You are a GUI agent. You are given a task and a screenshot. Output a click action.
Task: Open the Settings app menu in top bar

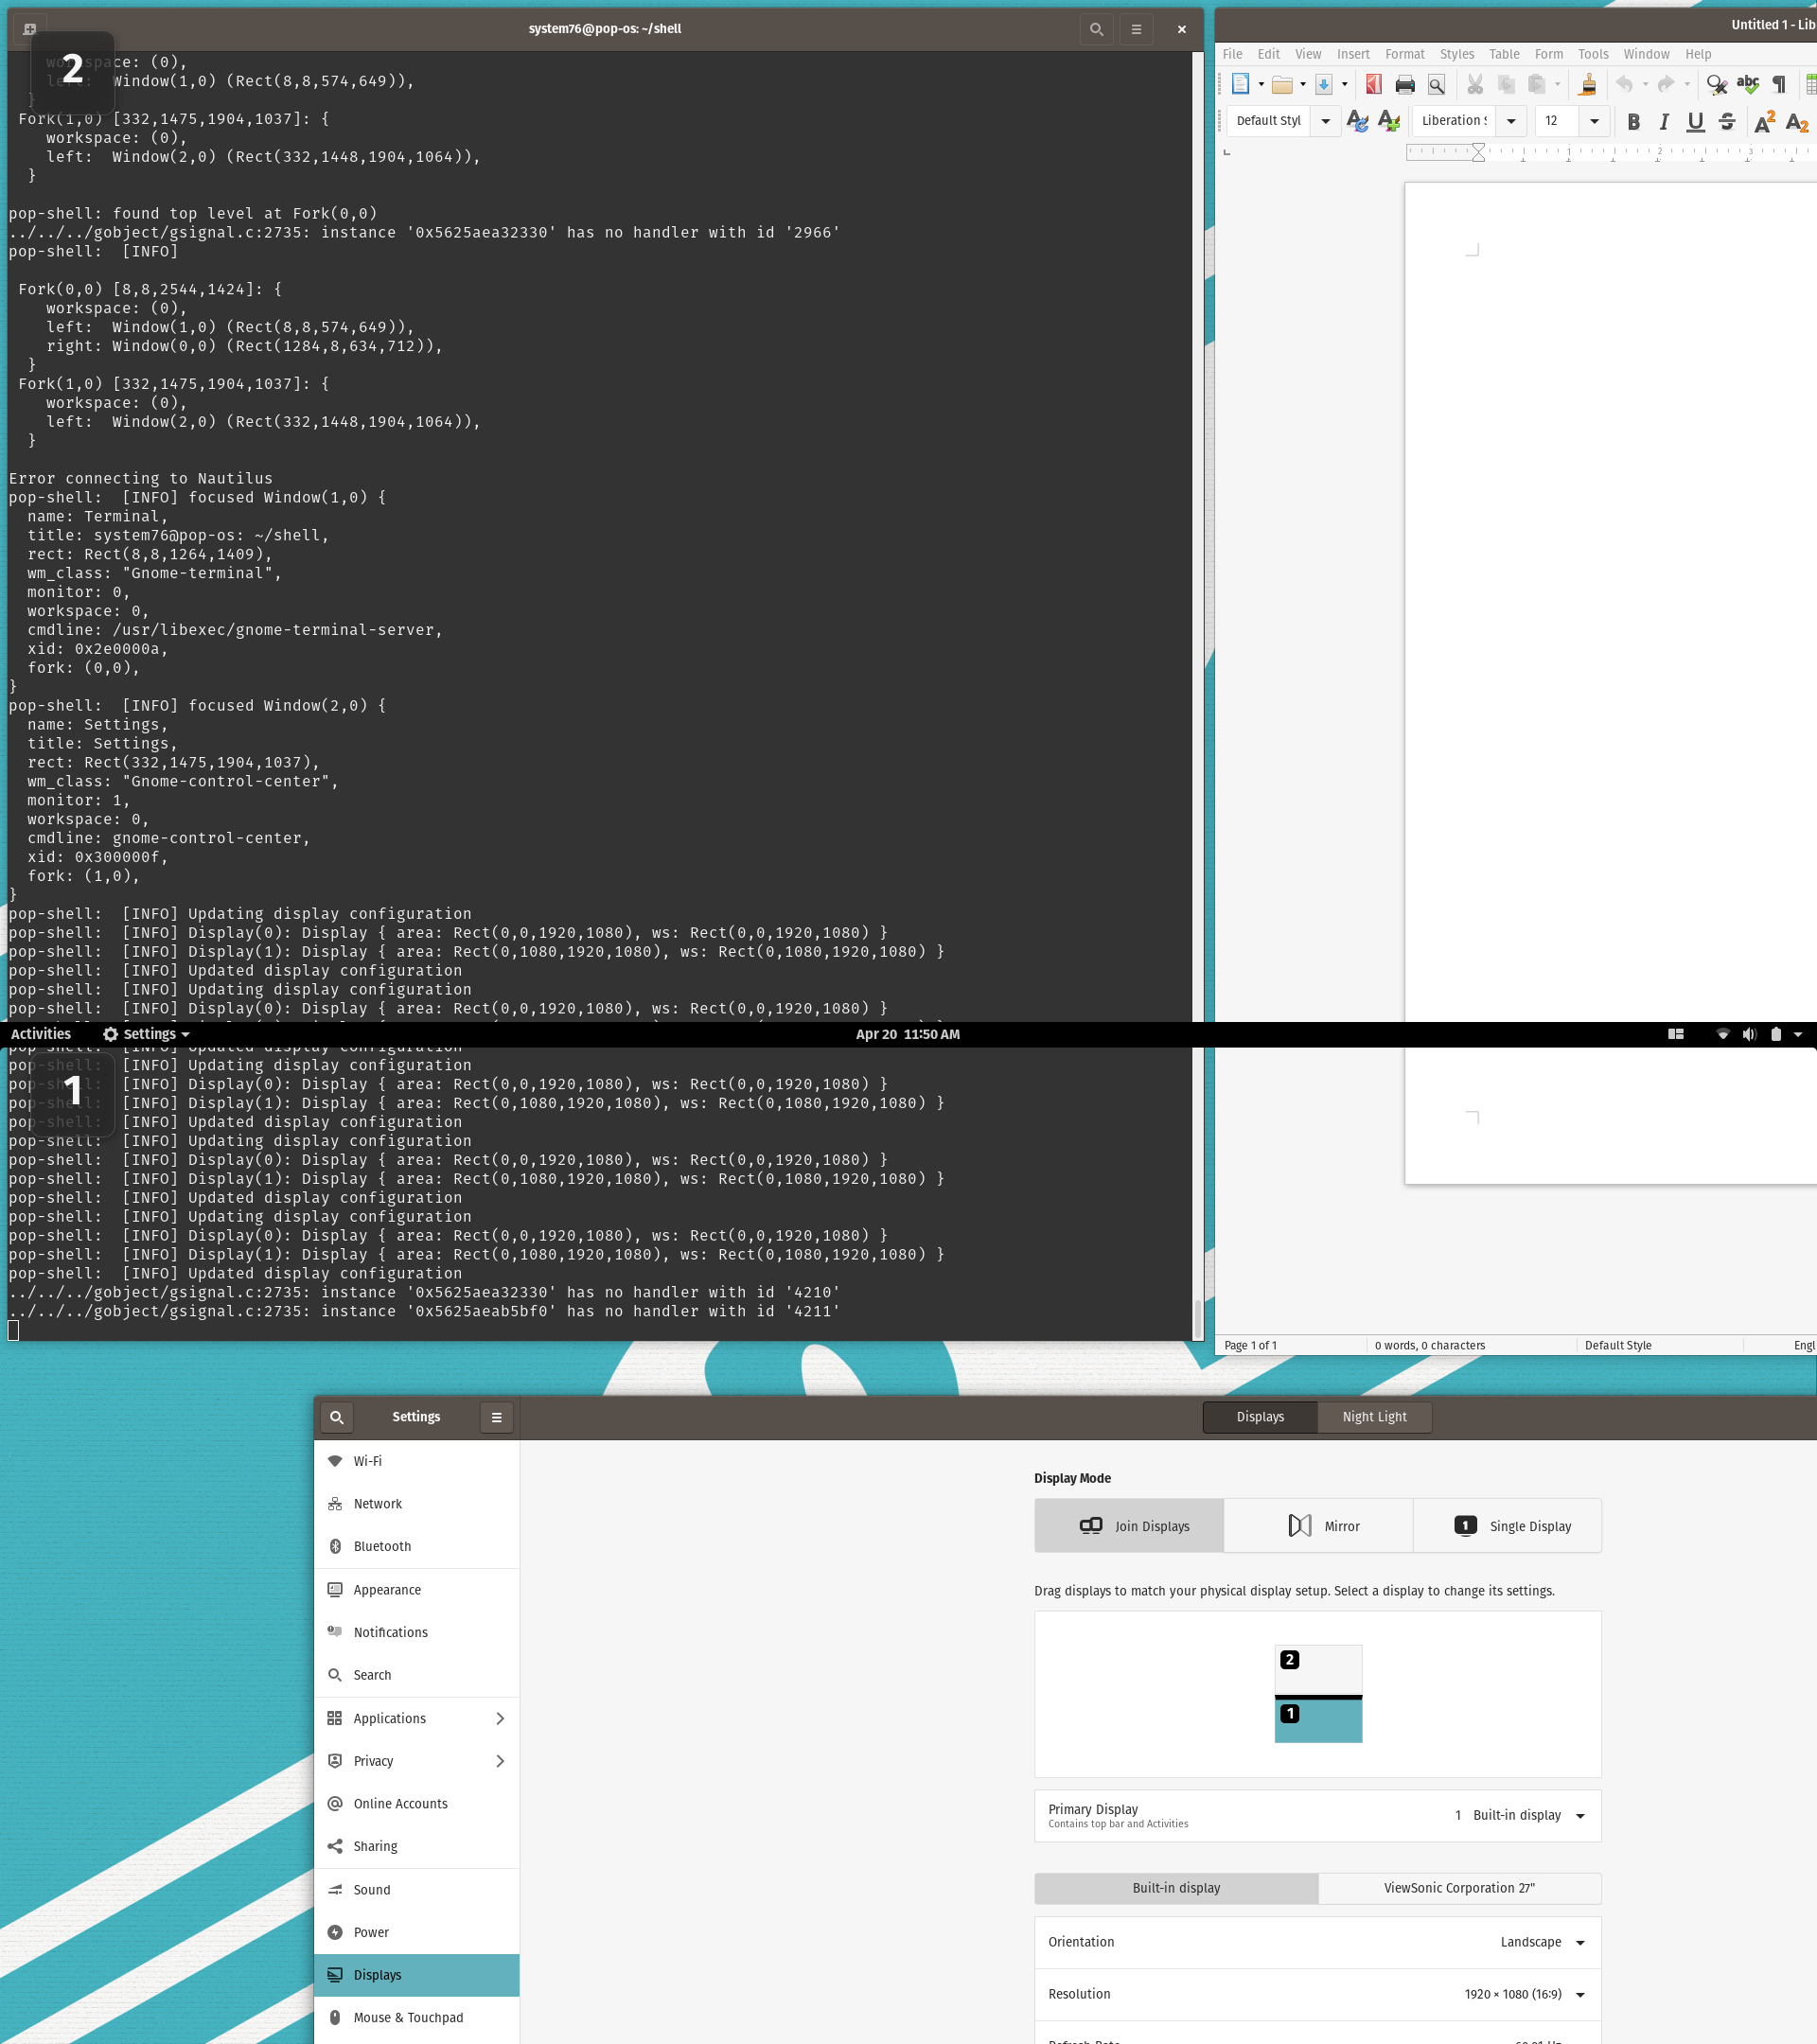[146, 1034]
